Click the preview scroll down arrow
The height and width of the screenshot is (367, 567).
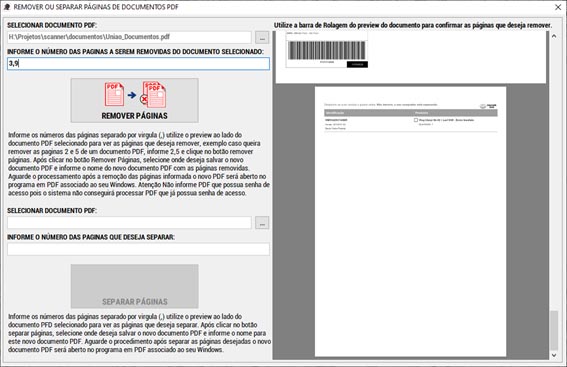coord(554,355)
